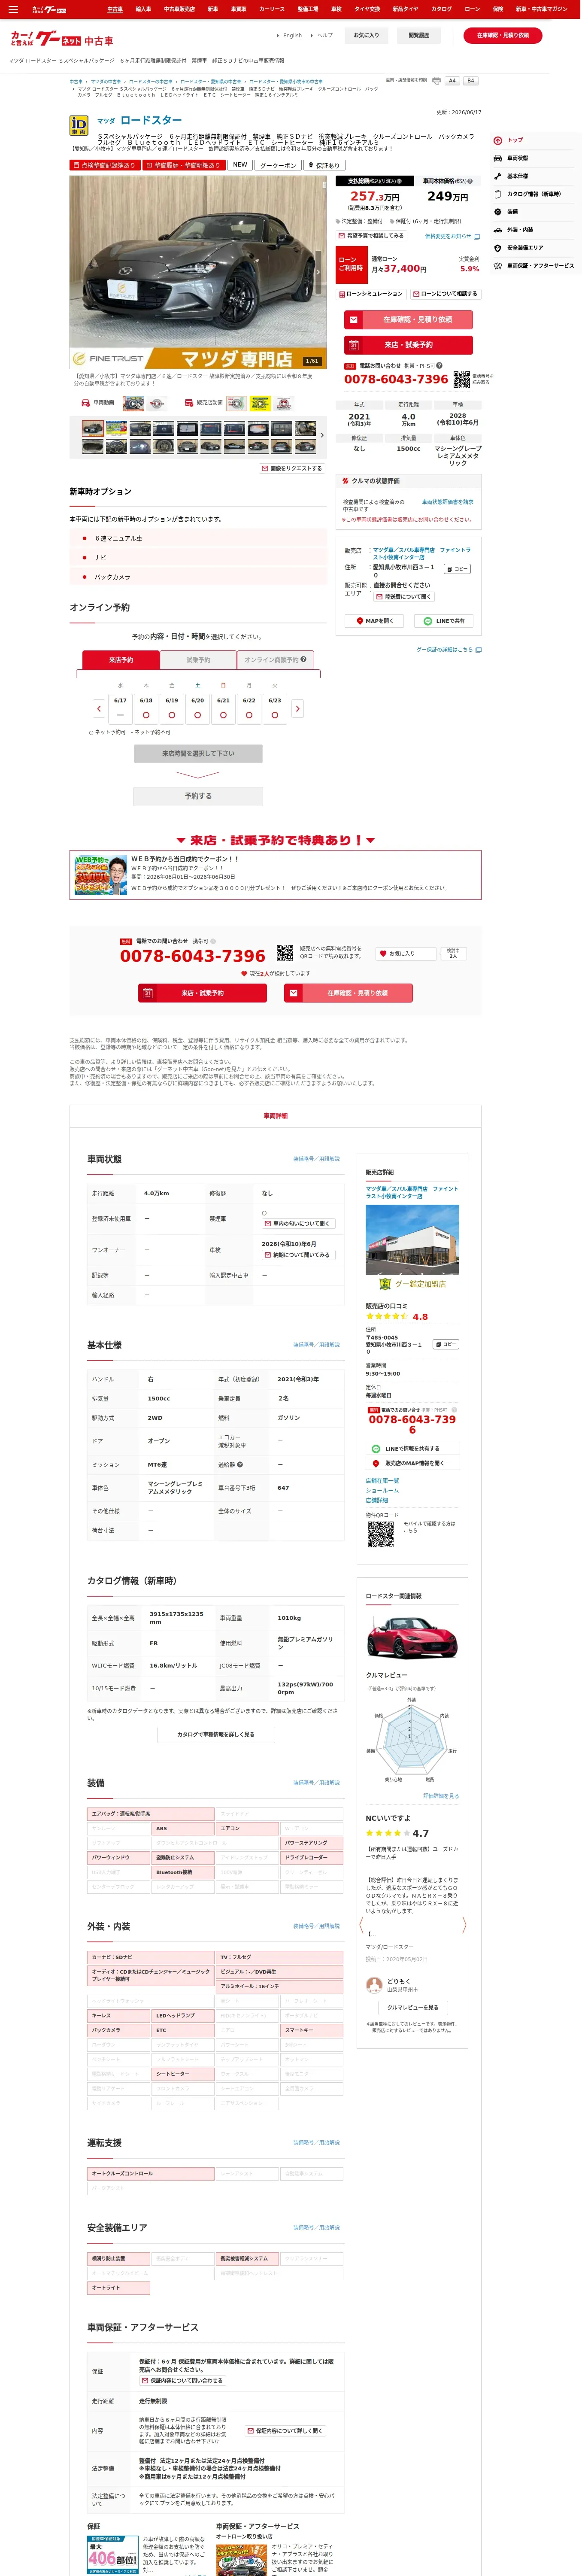Click the help icon beside オンライン商談予約
Viewport: 582px width, 2576px height.
(303, 659)
